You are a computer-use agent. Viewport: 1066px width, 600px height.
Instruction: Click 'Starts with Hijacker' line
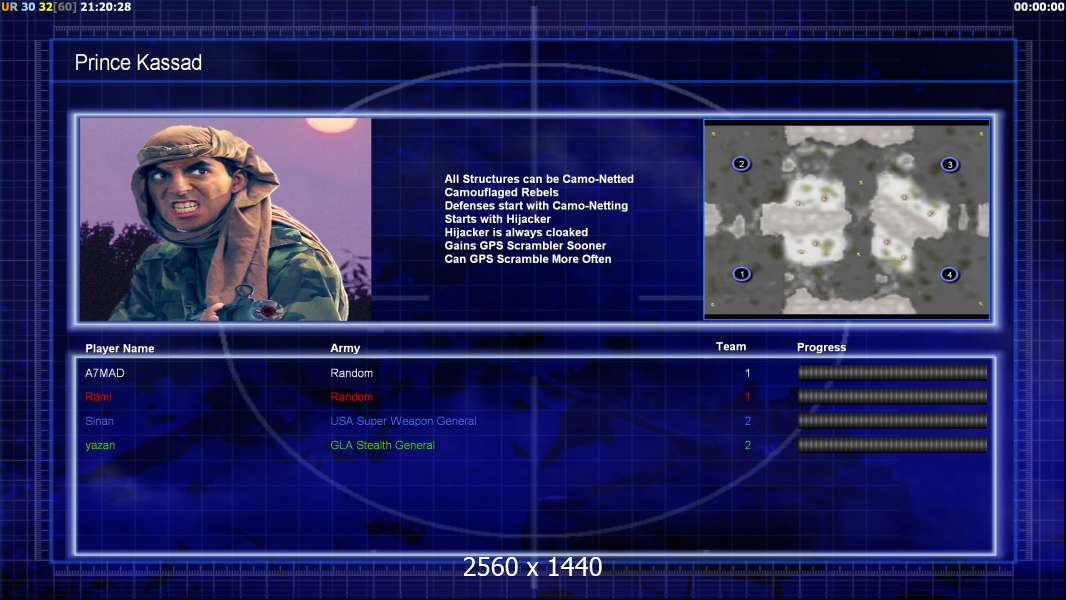point(498,219)
